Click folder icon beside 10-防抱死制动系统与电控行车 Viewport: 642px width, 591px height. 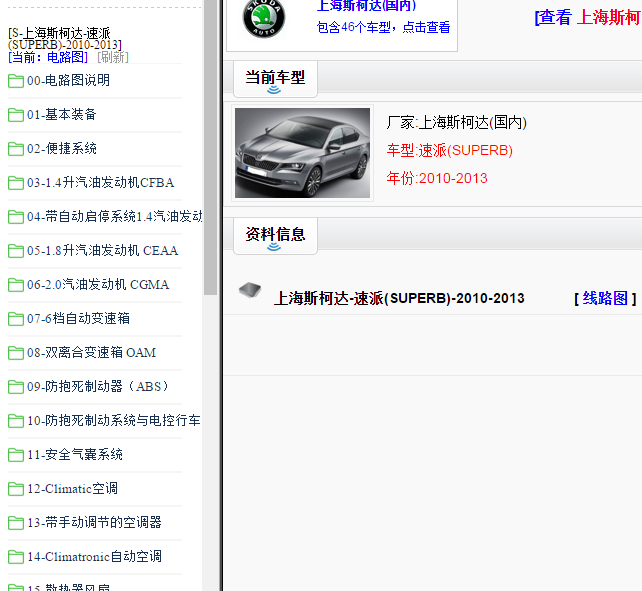(16, 421)
